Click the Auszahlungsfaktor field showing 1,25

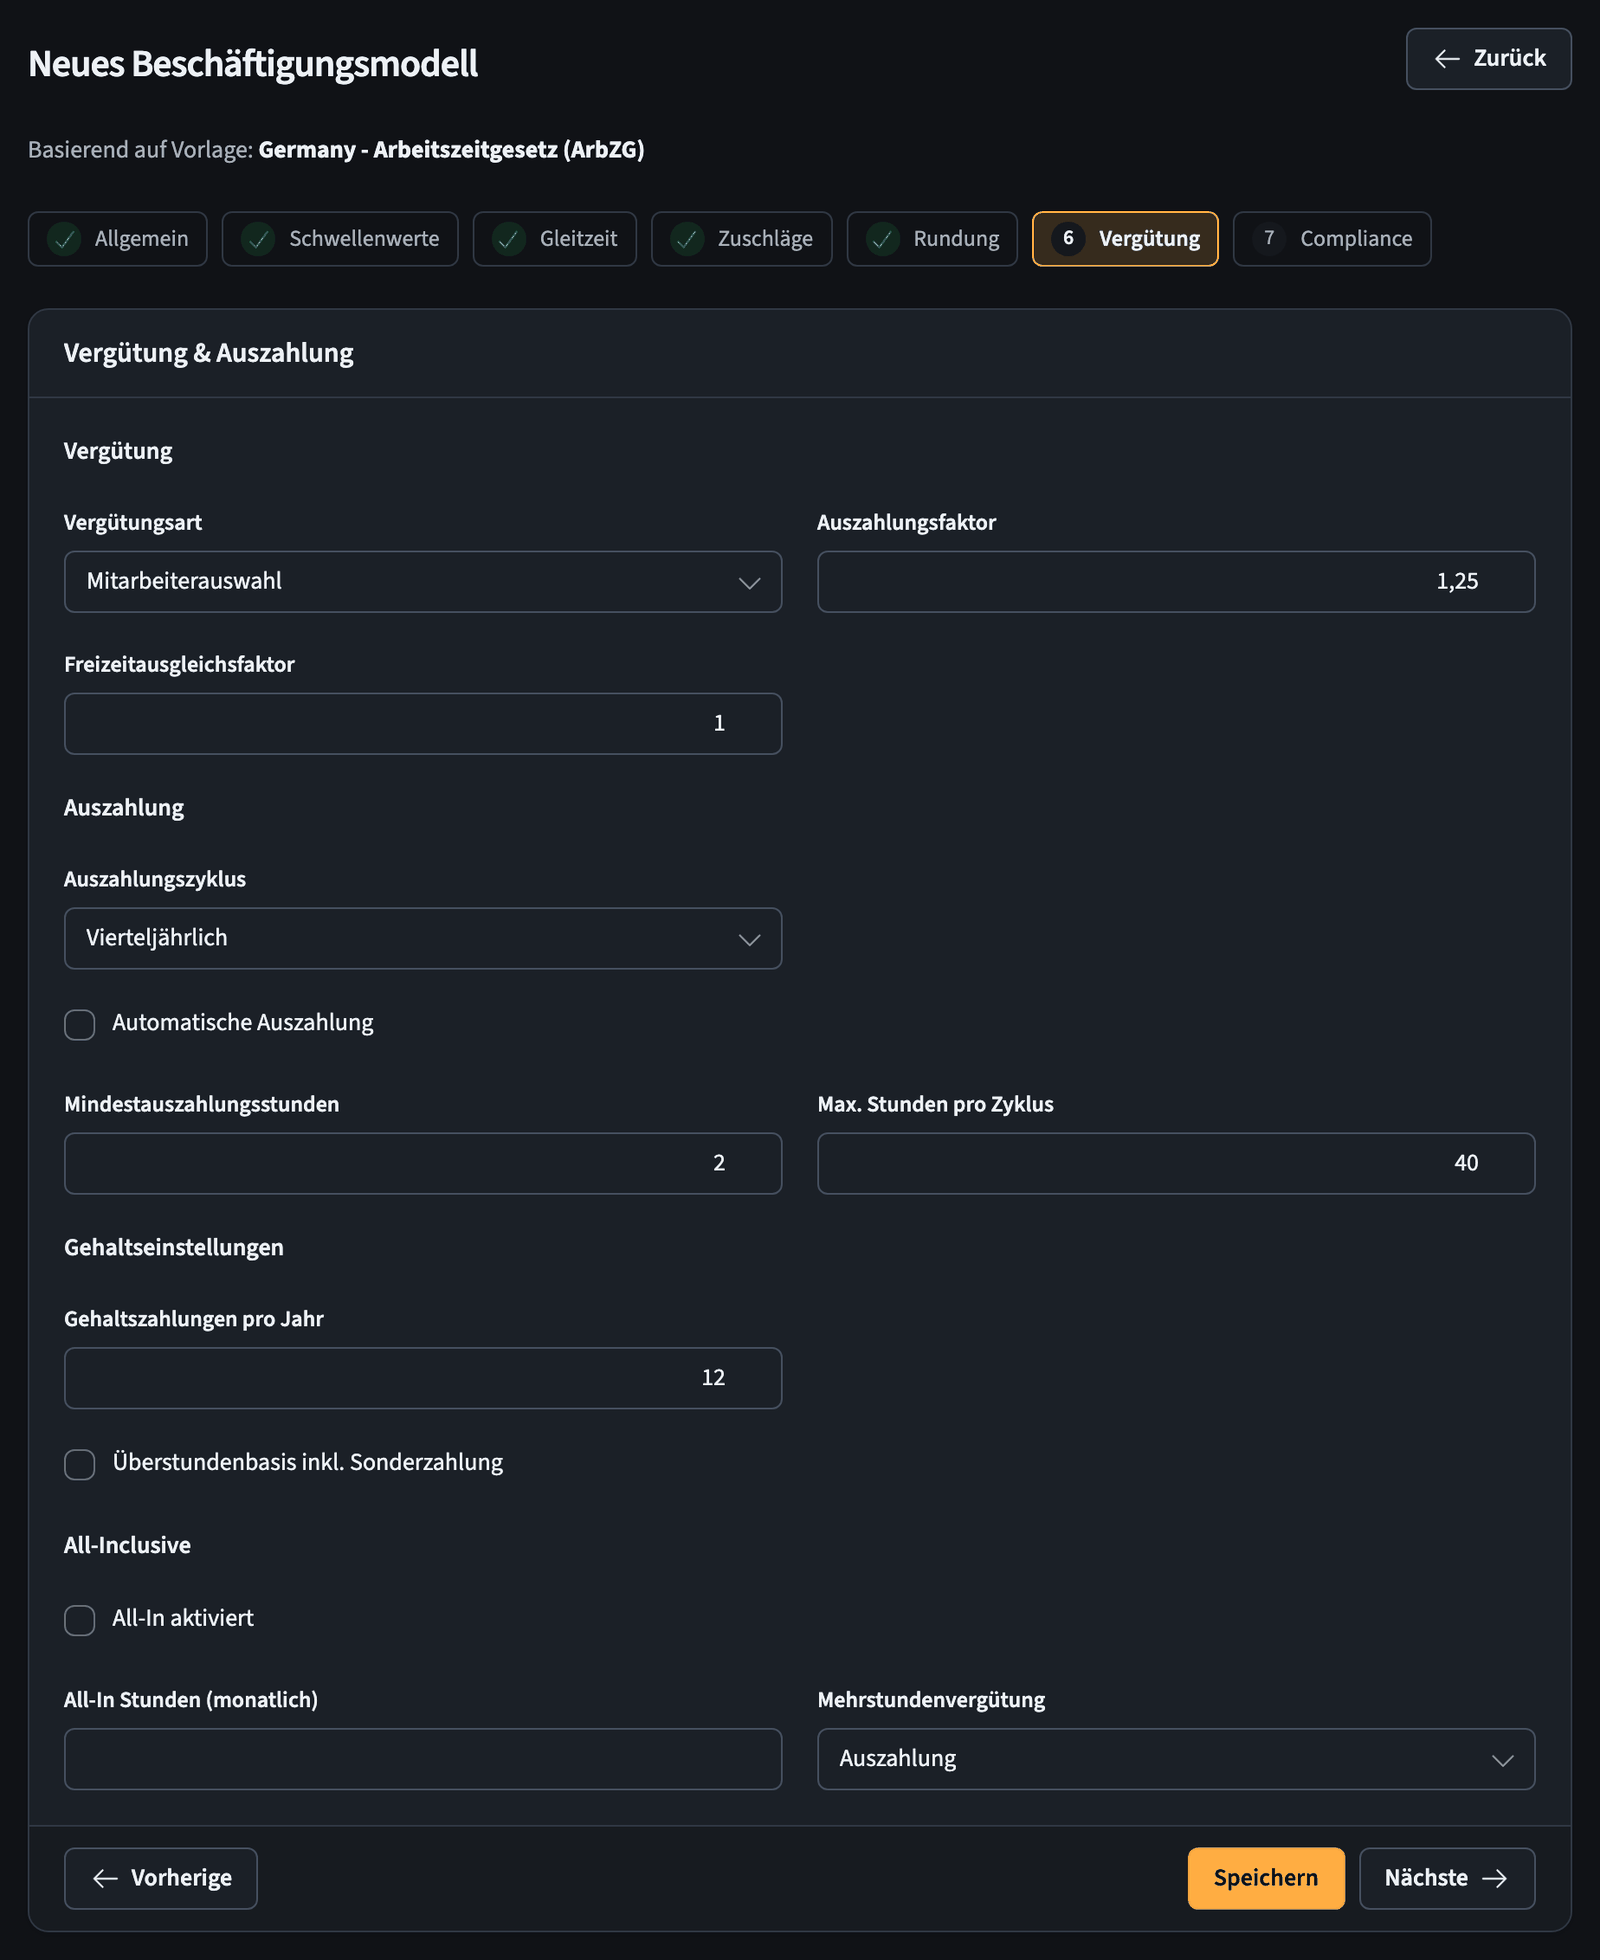[x=1176, y=582]
